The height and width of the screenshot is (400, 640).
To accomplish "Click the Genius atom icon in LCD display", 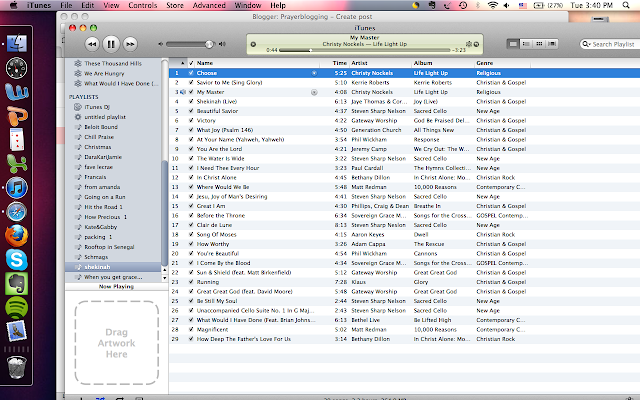I will pyautogui.click(x=469, y=44).
